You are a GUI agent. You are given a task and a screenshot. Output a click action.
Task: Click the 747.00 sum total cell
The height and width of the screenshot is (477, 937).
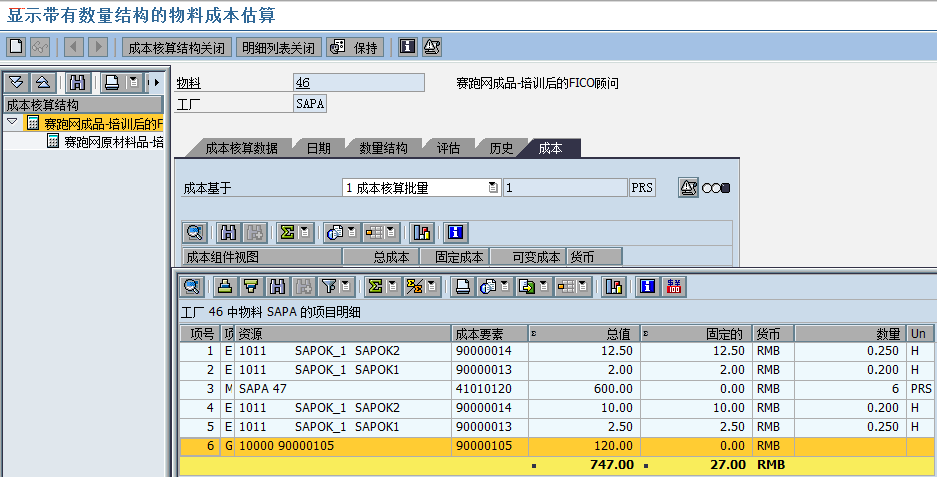click(x=584, y=465)
